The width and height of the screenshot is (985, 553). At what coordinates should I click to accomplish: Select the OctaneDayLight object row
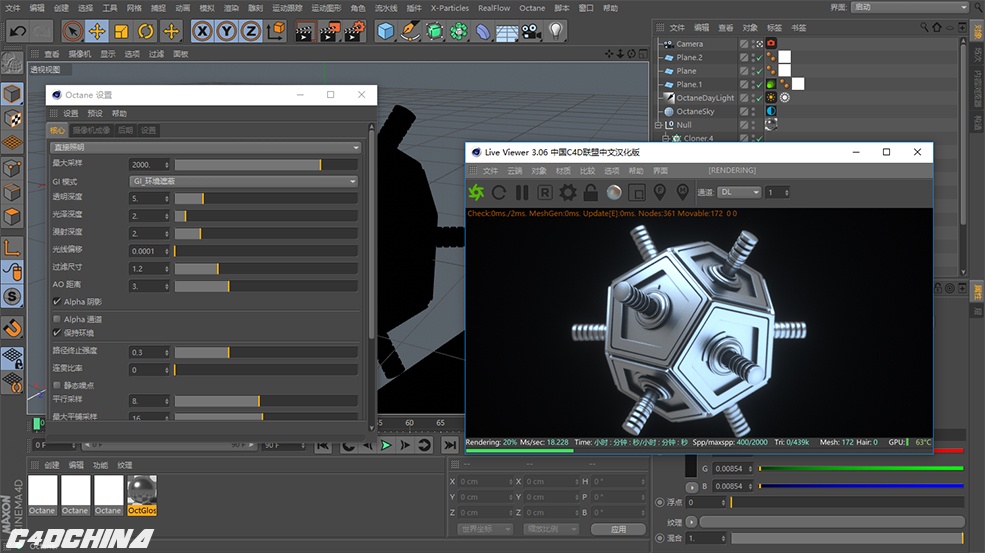point(705,98)
